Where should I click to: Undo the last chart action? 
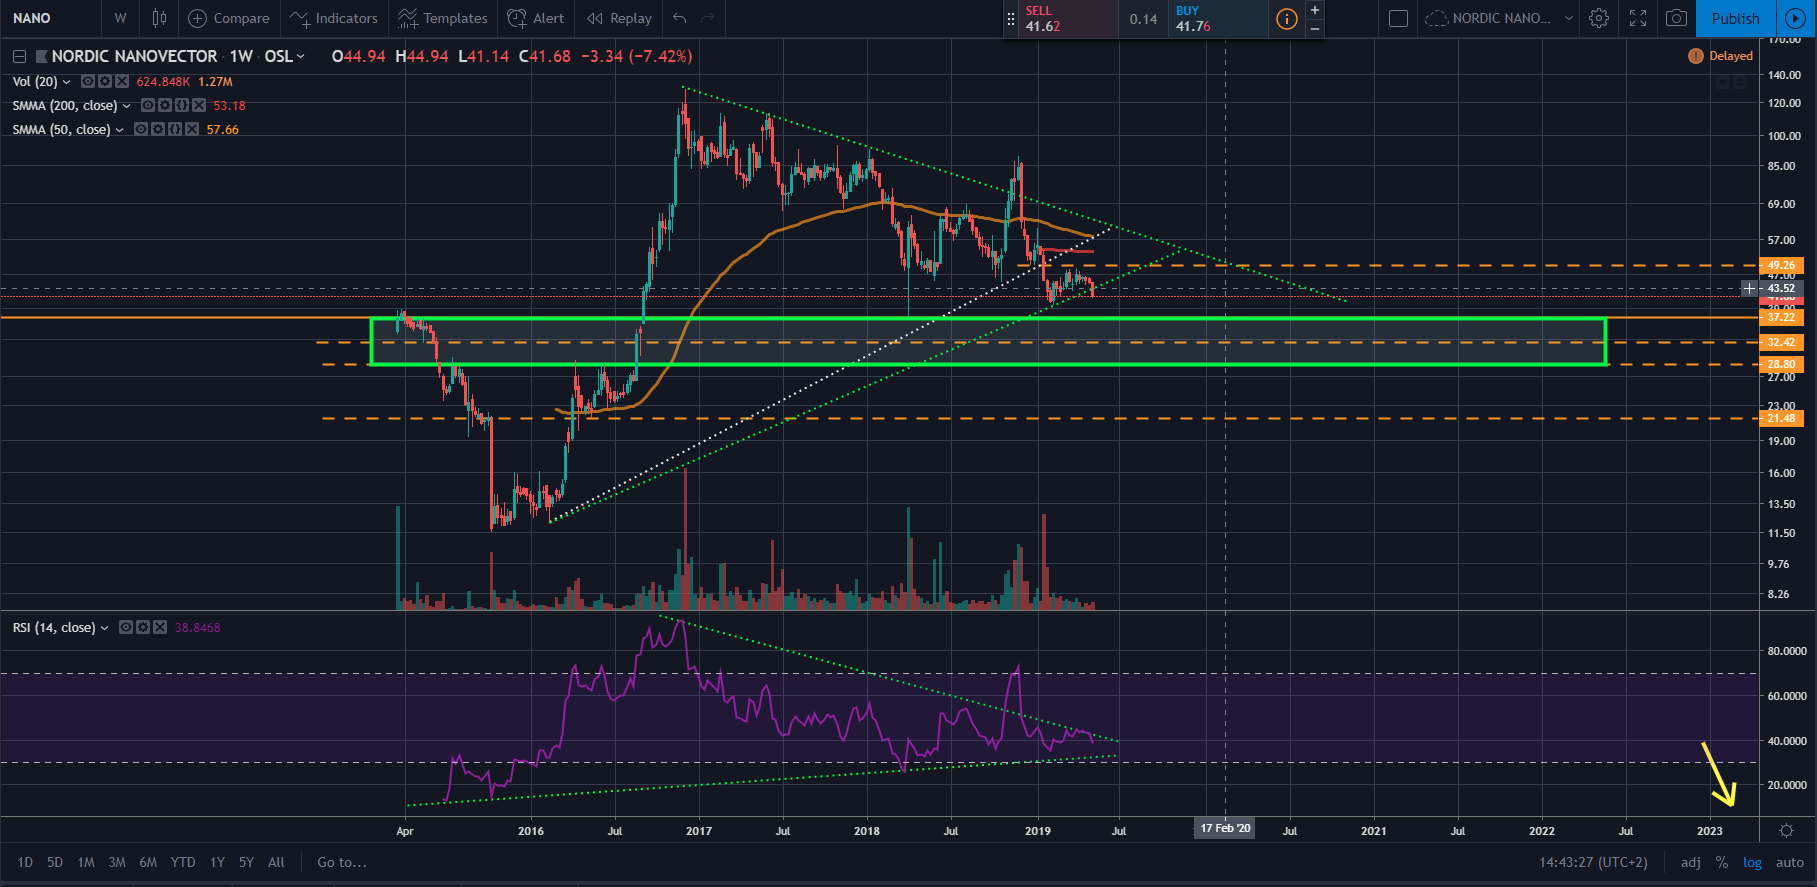point(680,18)
